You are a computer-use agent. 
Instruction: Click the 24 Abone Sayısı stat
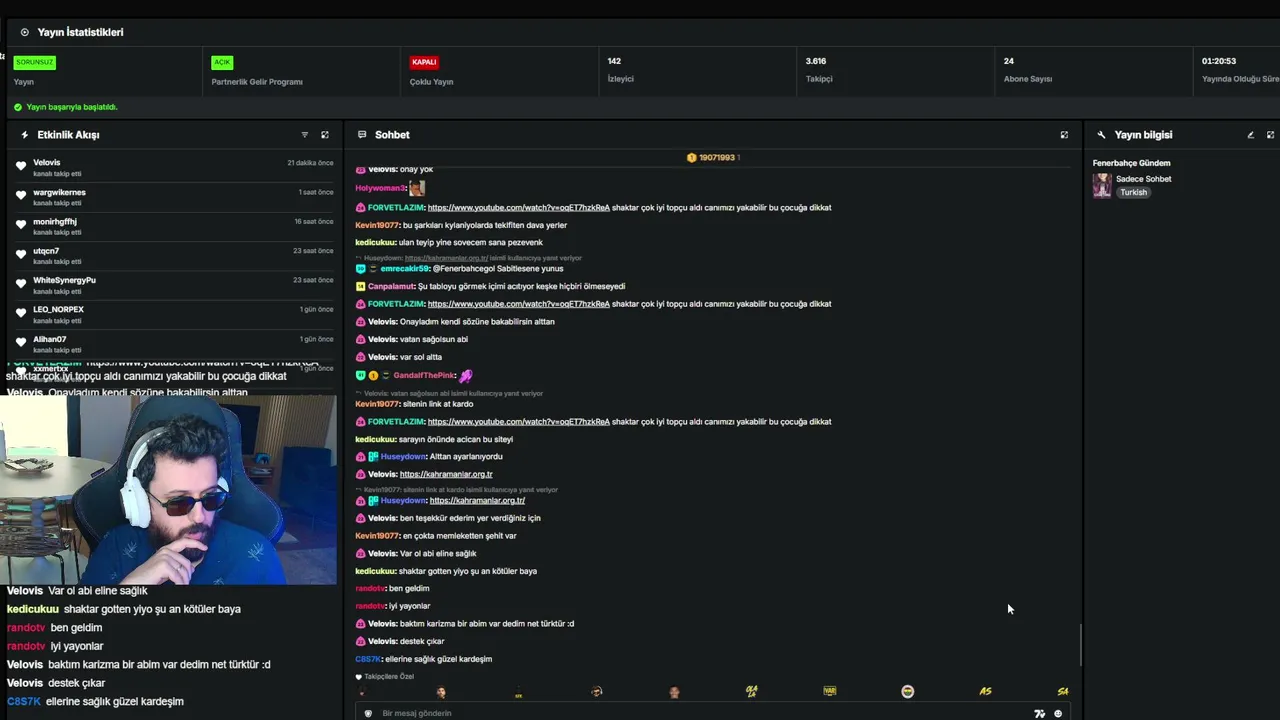click(1028, 69)
